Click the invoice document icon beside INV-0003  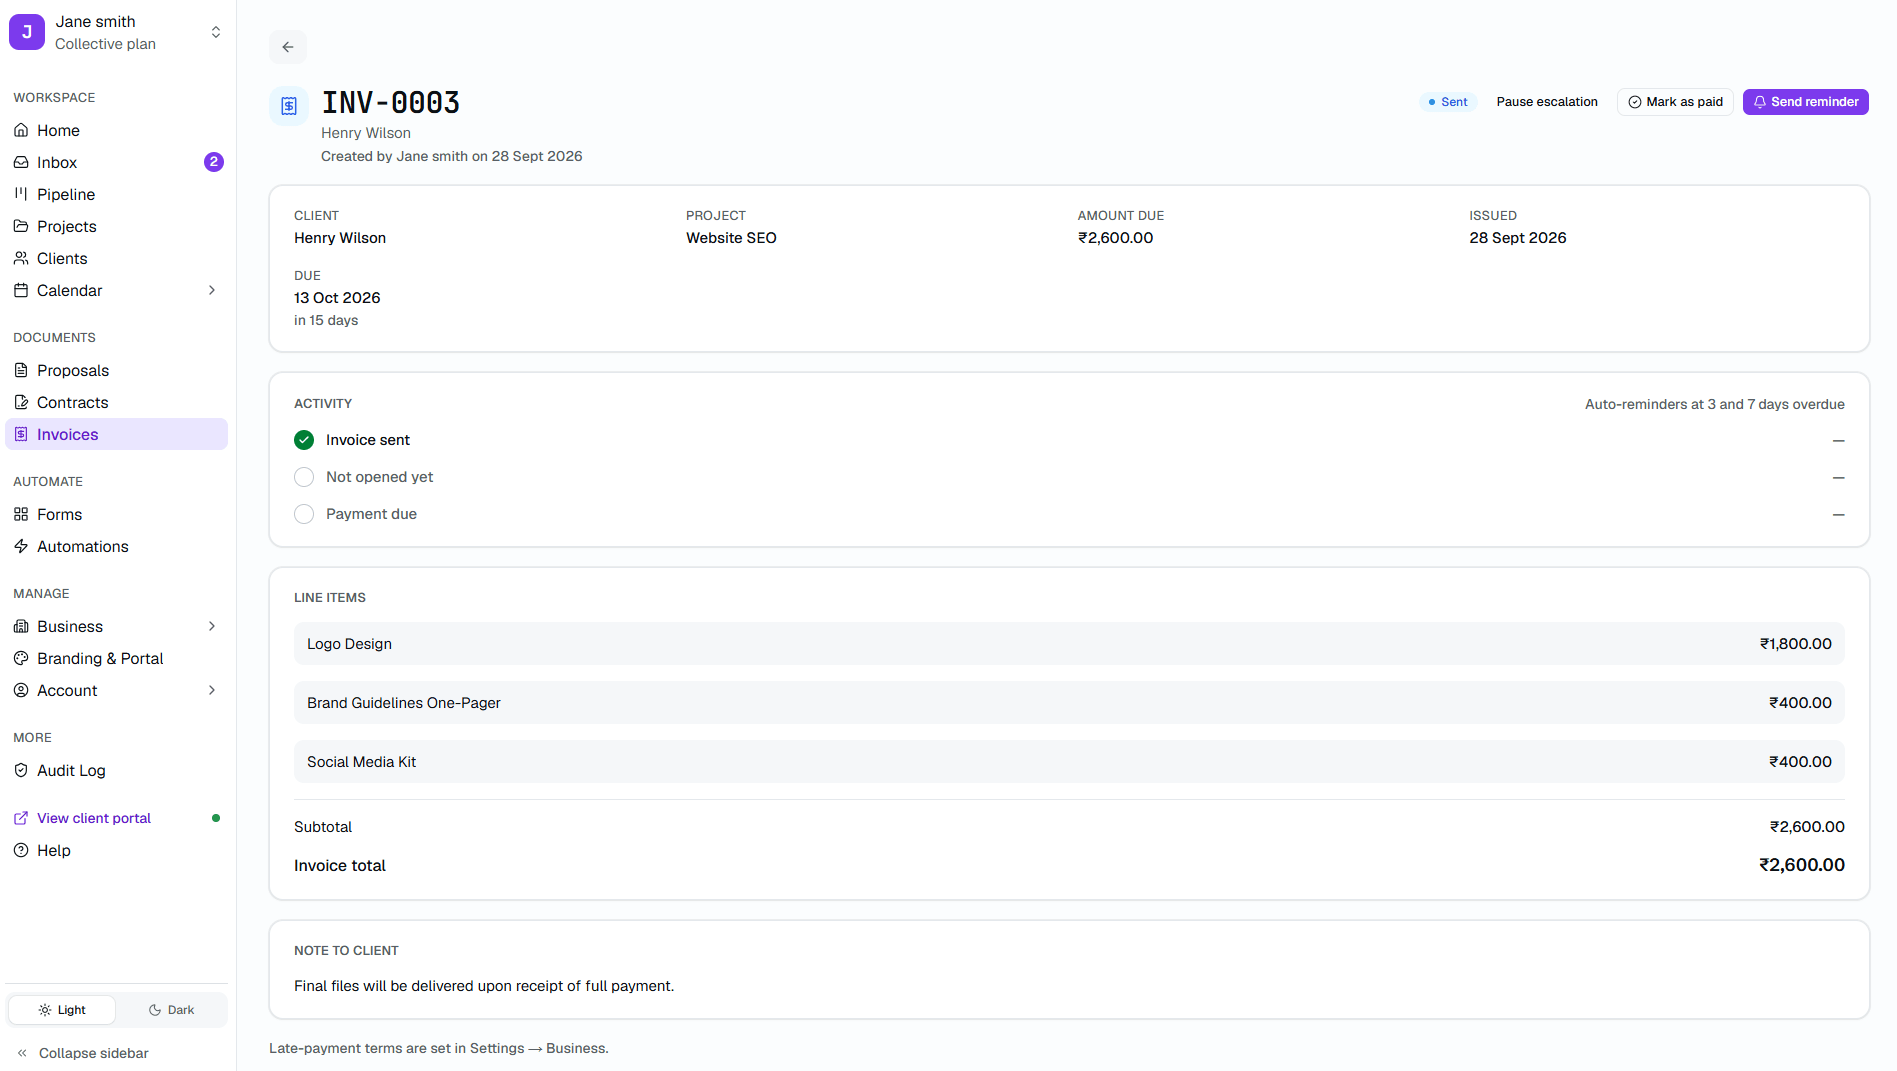289,106
